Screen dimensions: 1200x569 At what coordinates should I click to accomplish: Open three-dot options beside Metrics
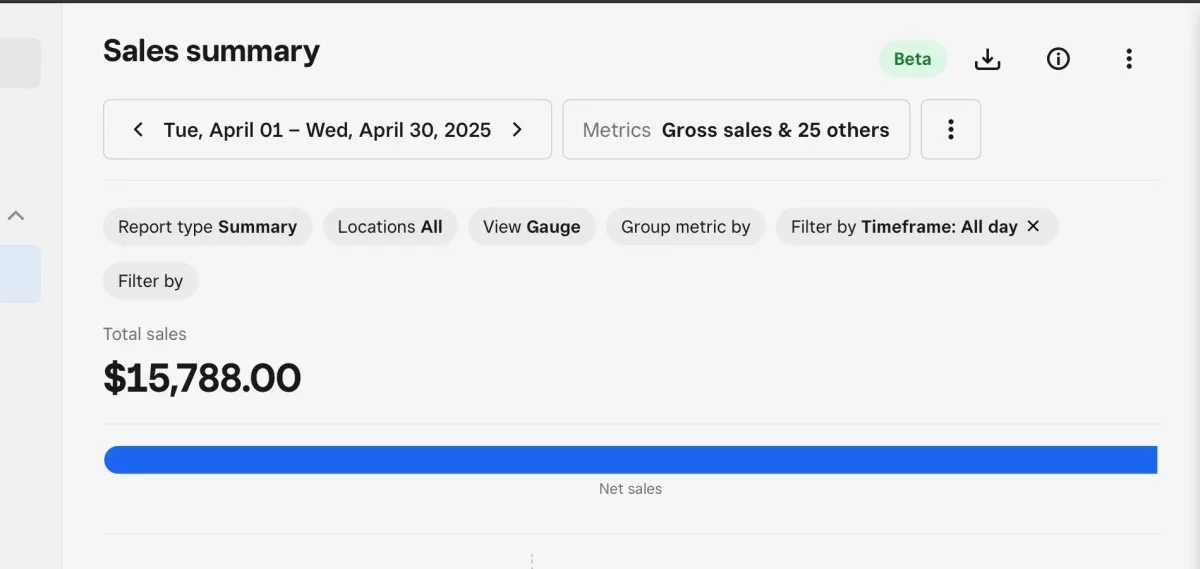tap(950, 129)
